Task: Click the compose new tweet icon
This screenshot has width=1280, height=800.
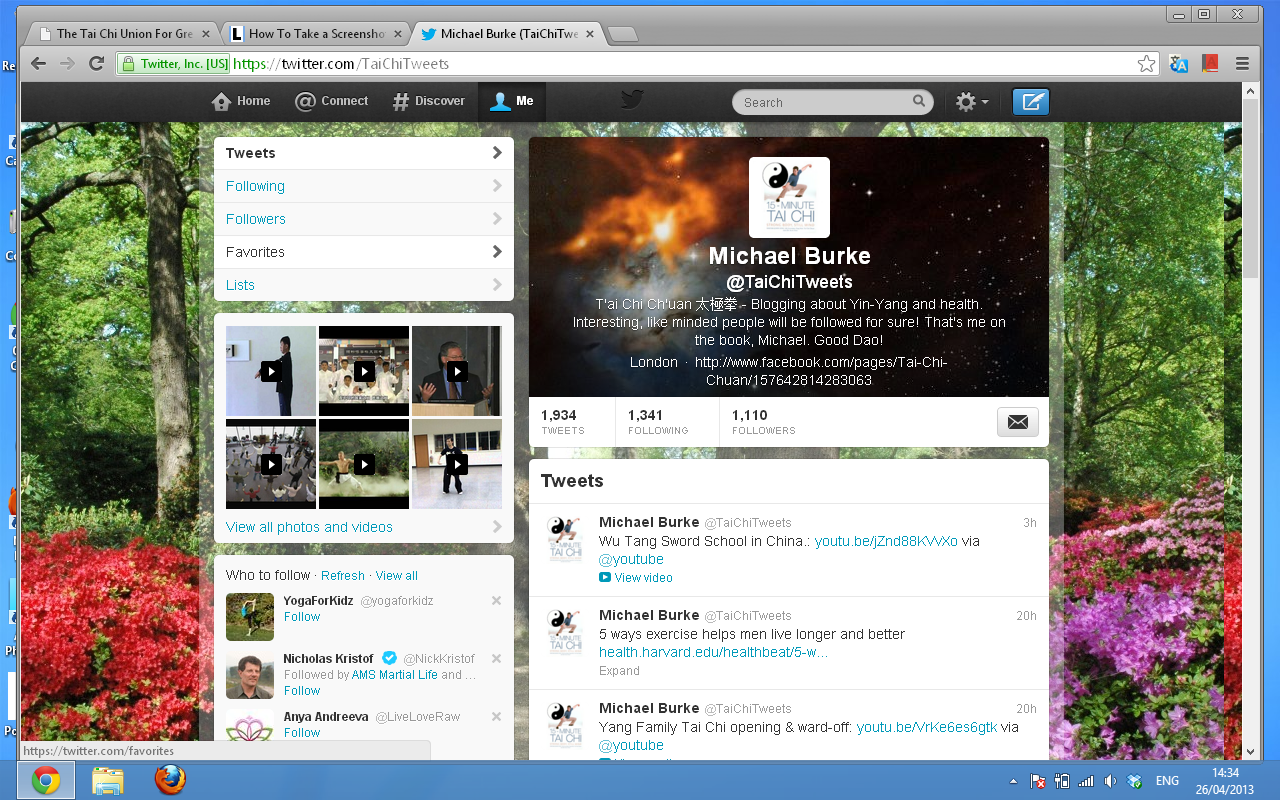Action: (x=1031, y=102)
